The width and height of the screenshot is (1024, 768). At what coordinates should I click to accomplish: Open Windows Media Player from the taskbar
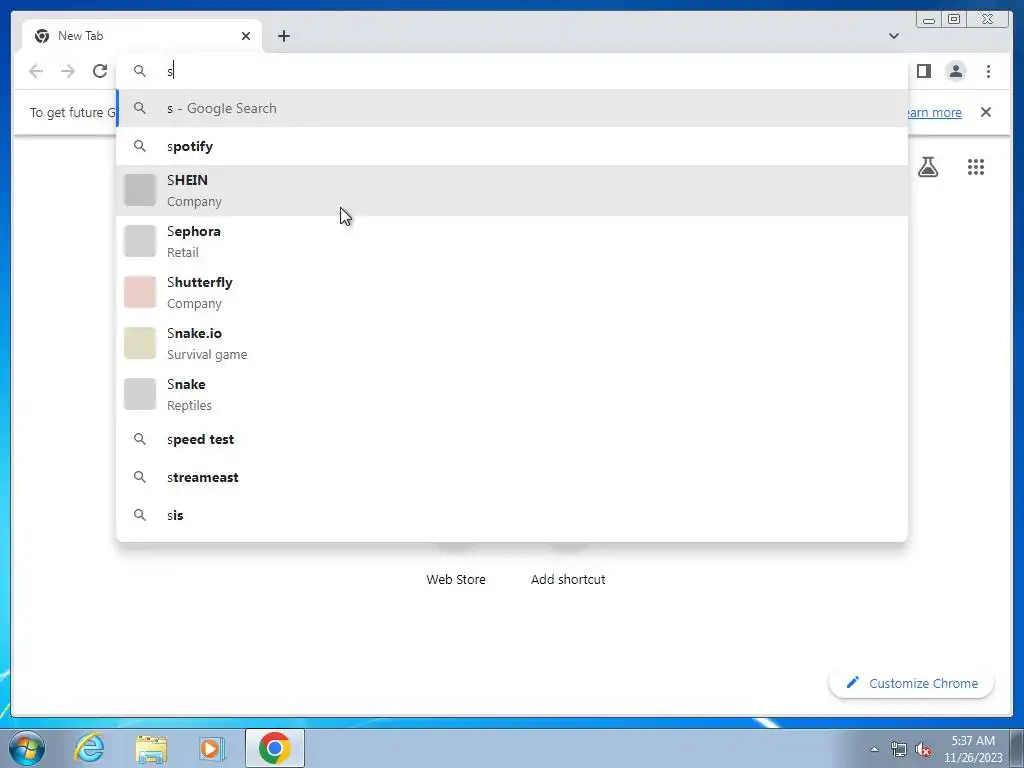click(x=212, y=748)
